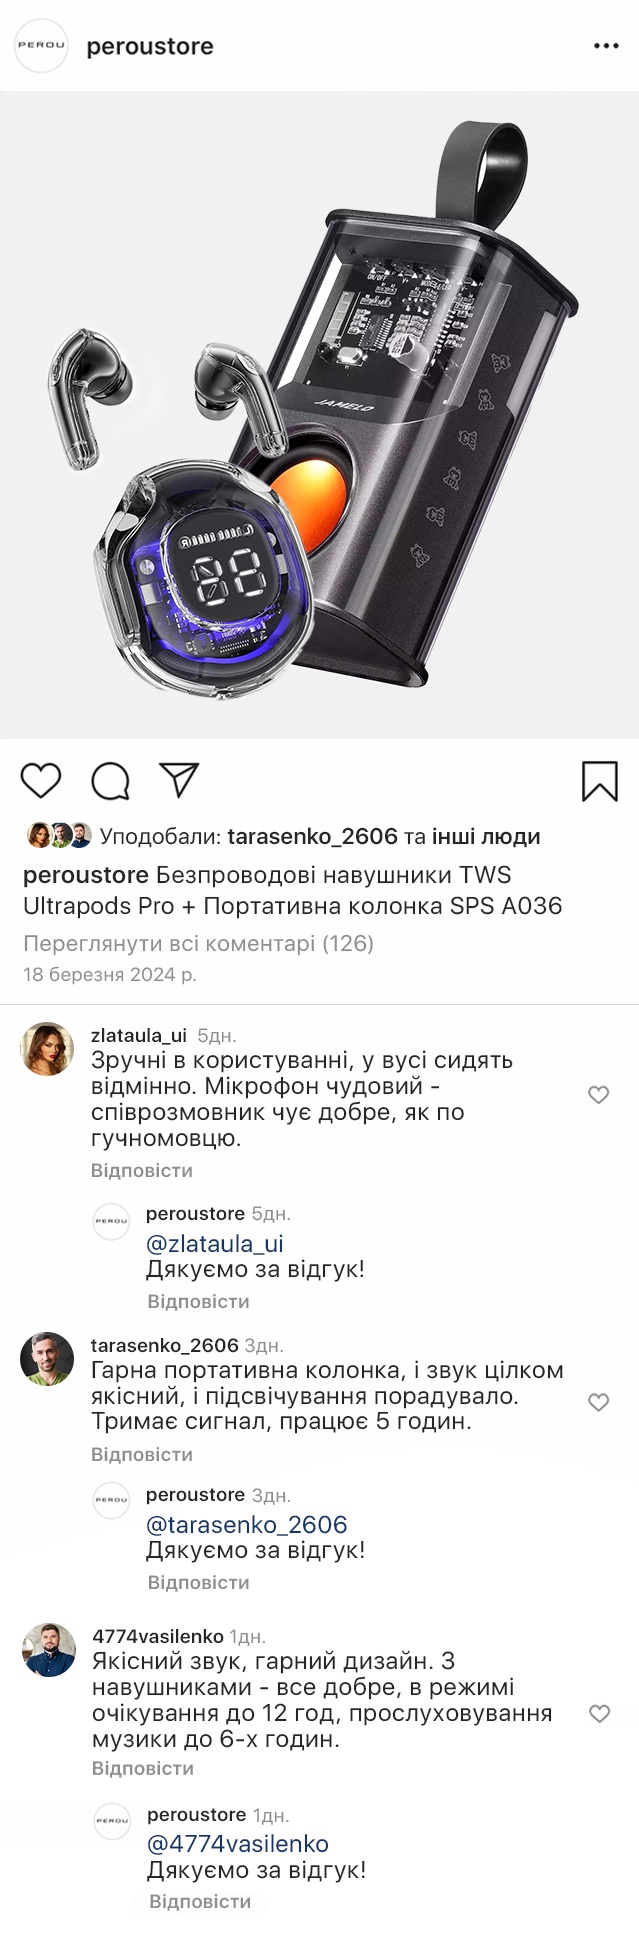Share the post with the paper plane icon
The image size is (639, 1938).
(179, 780)
